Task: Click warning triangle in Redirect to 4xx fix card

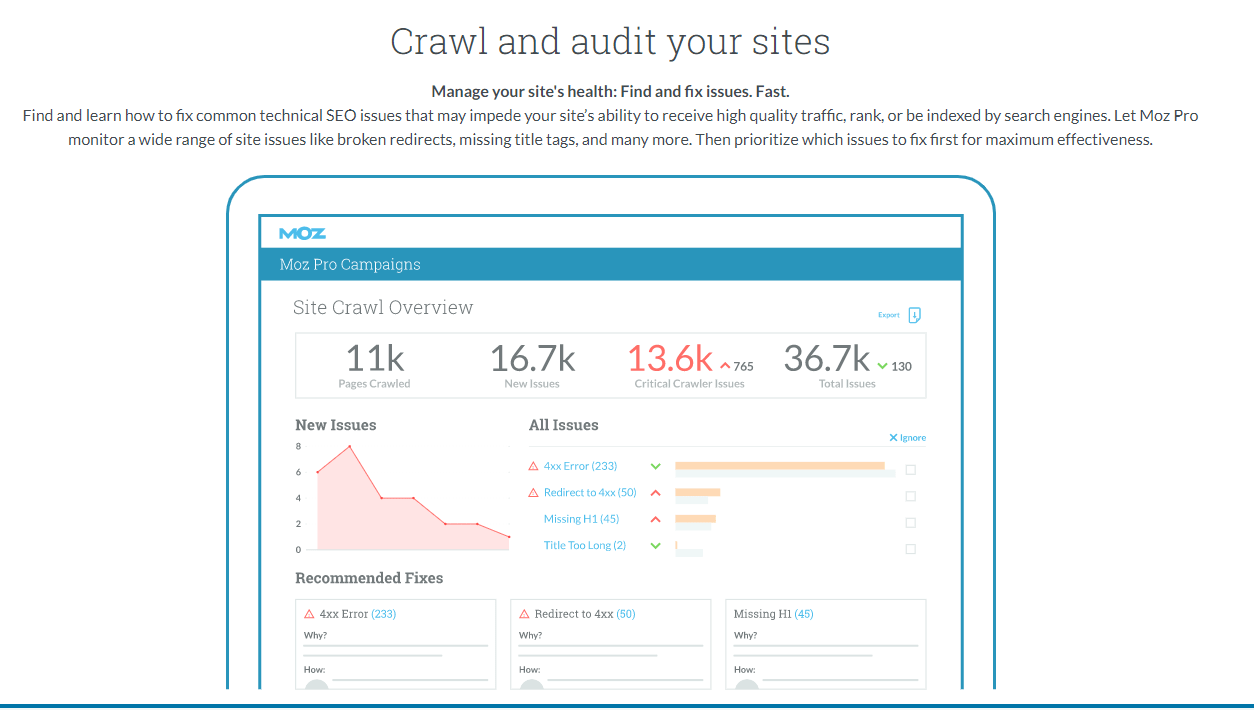Action: pyautogui.click(x=524, y=614)
